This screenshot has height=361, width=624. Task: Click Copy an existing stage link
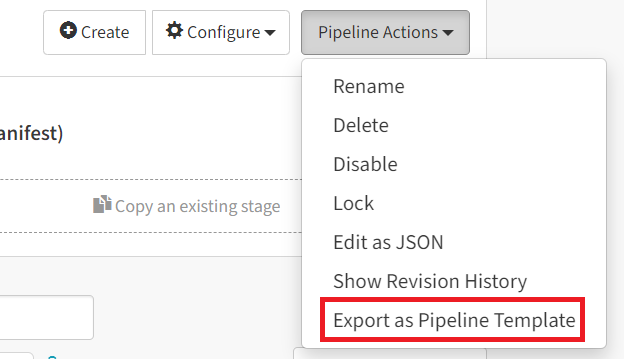pos(187,206)
